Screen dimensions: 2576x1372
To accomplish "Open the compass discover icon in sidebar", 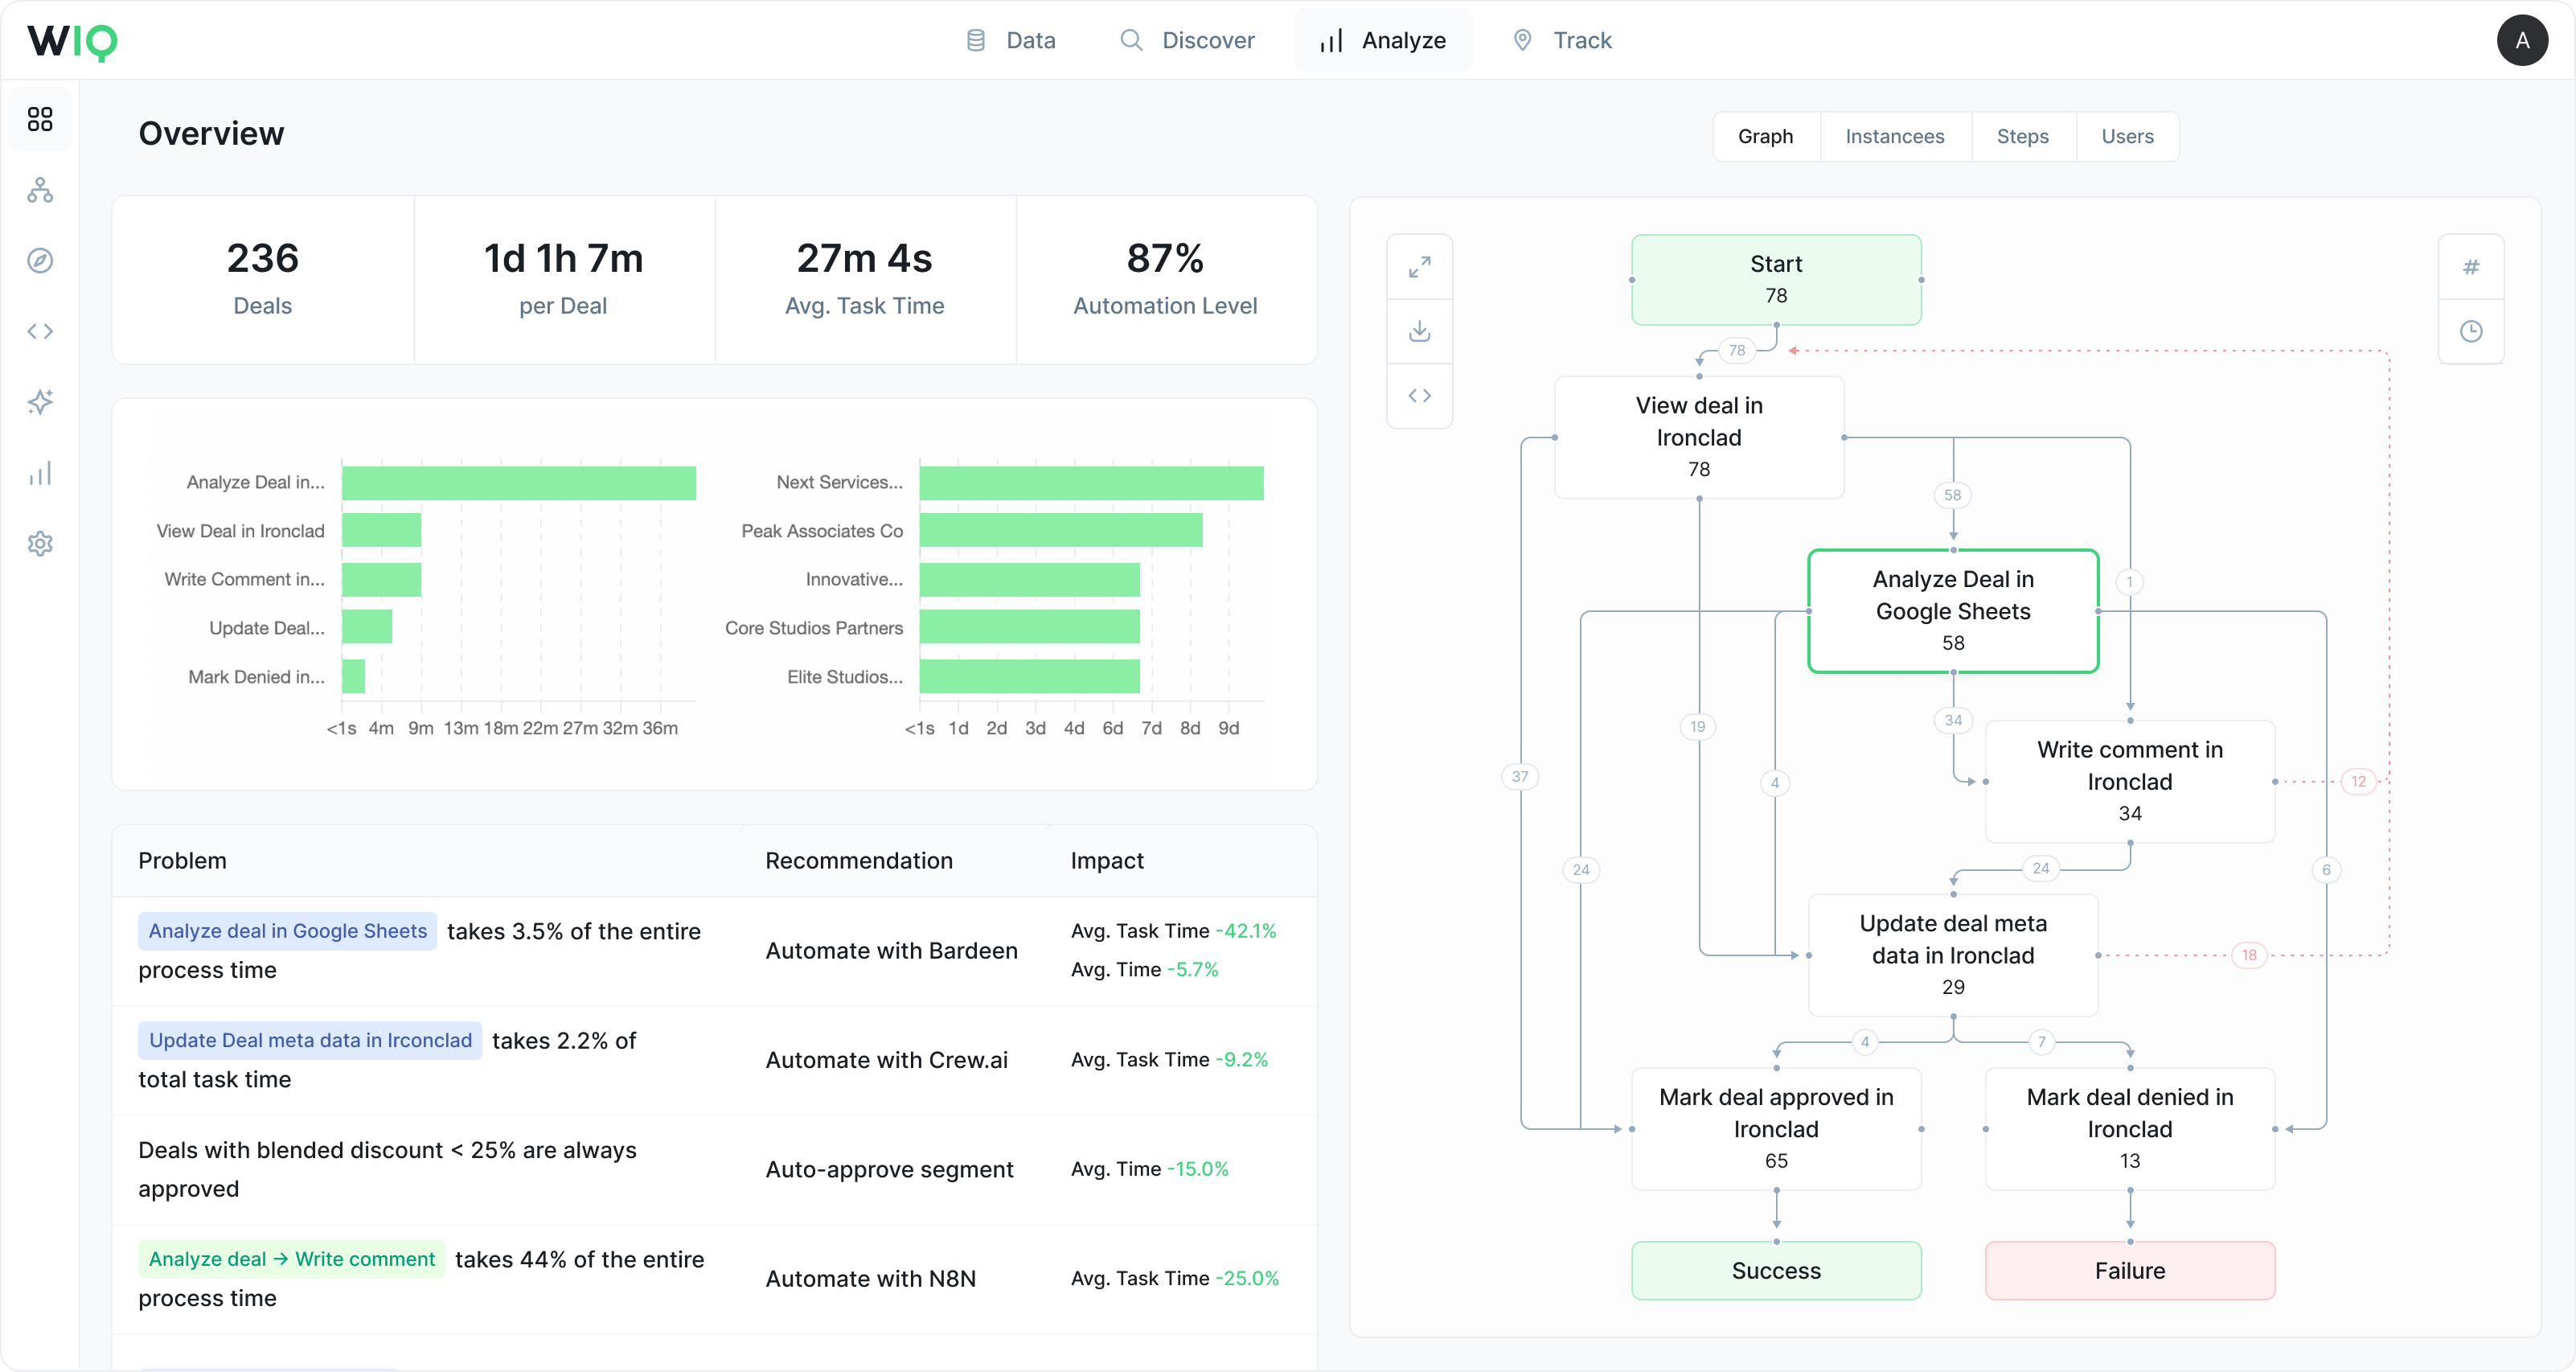I will click(40, 260).
